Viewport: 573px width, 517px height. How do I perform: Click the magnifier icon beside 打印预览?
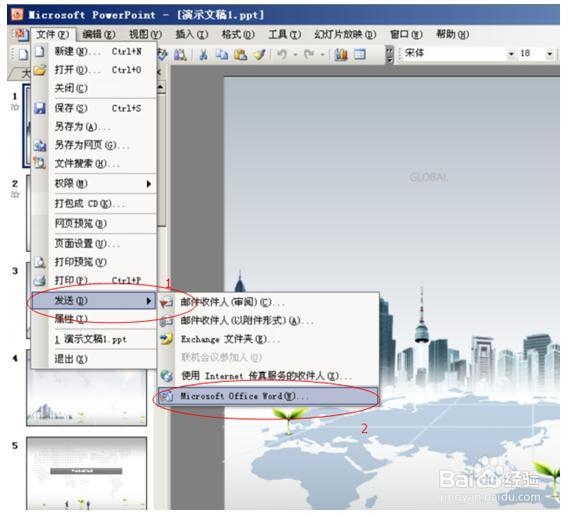(x=40, y=262)
